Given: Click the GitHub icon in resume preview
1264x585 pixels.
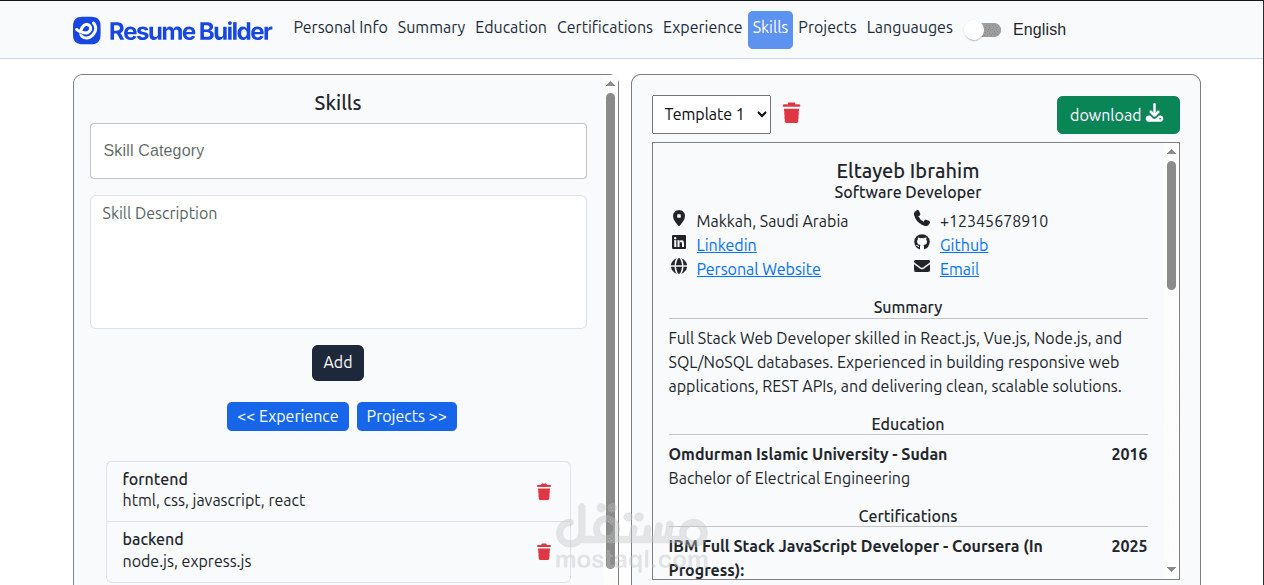Looking at the screenshot, I should pyautogui.click(x=922, y=243).
